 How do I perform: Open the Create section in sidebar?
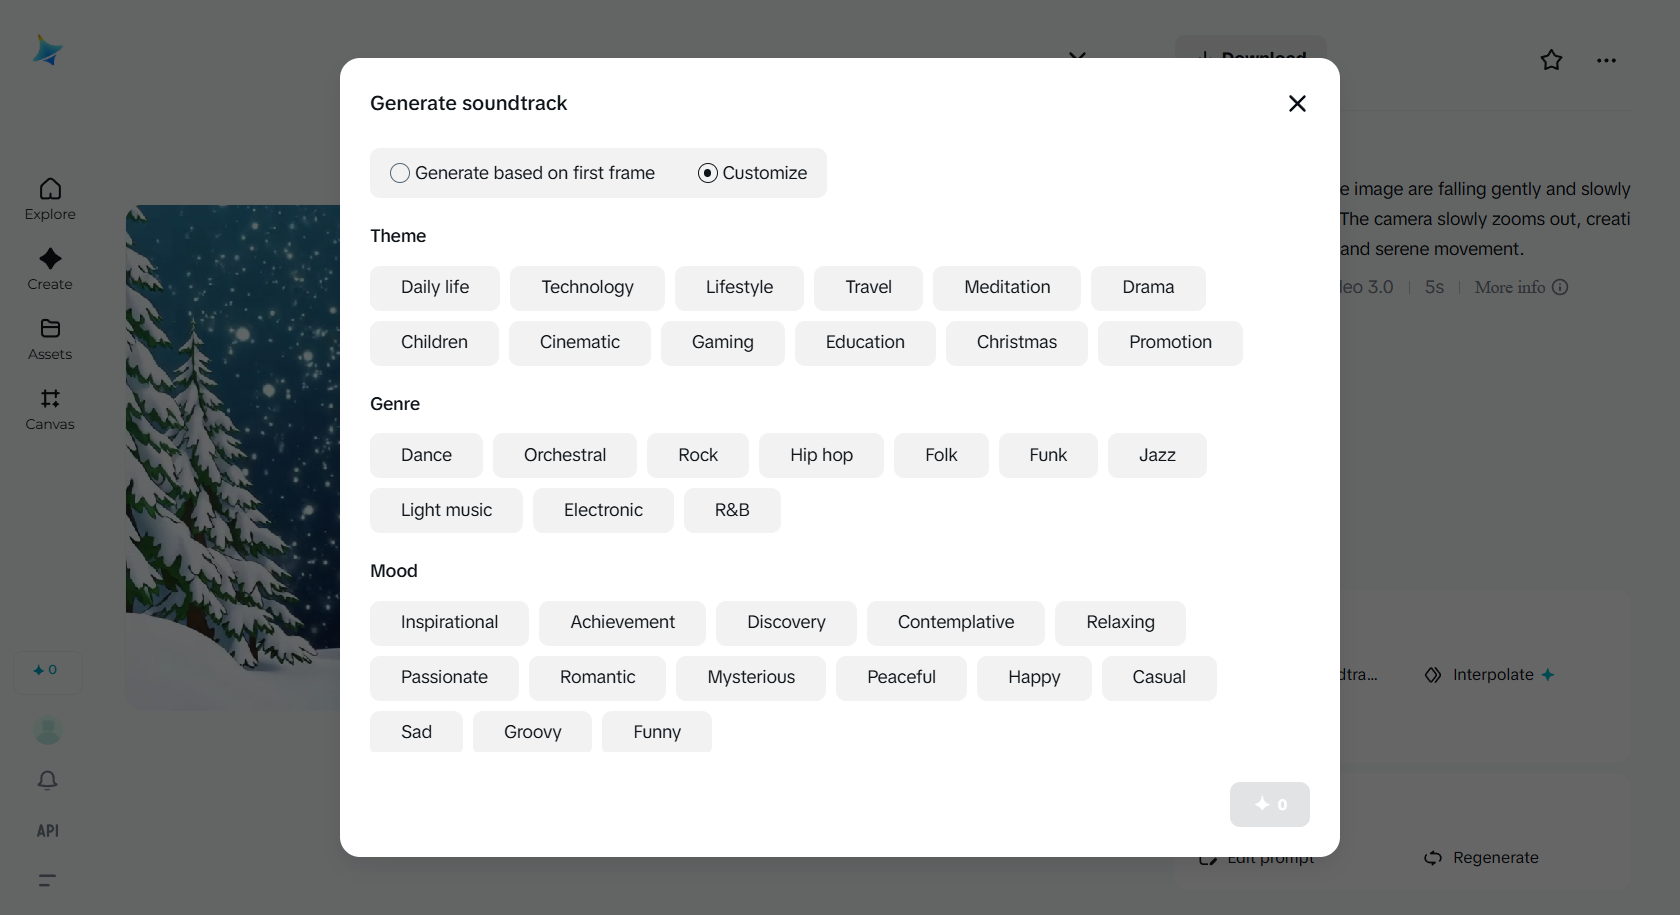[50, 269]
